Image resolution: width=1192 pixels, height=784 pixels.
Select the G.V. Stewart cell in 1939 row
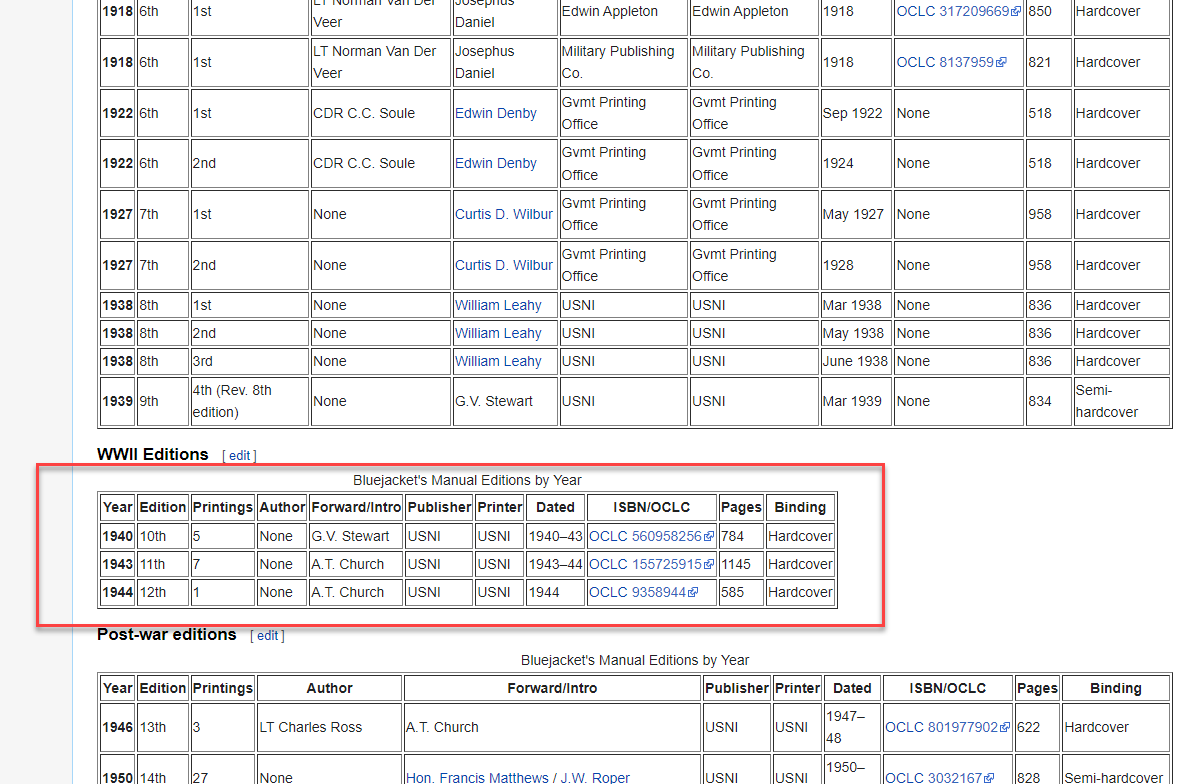[505, 402]
